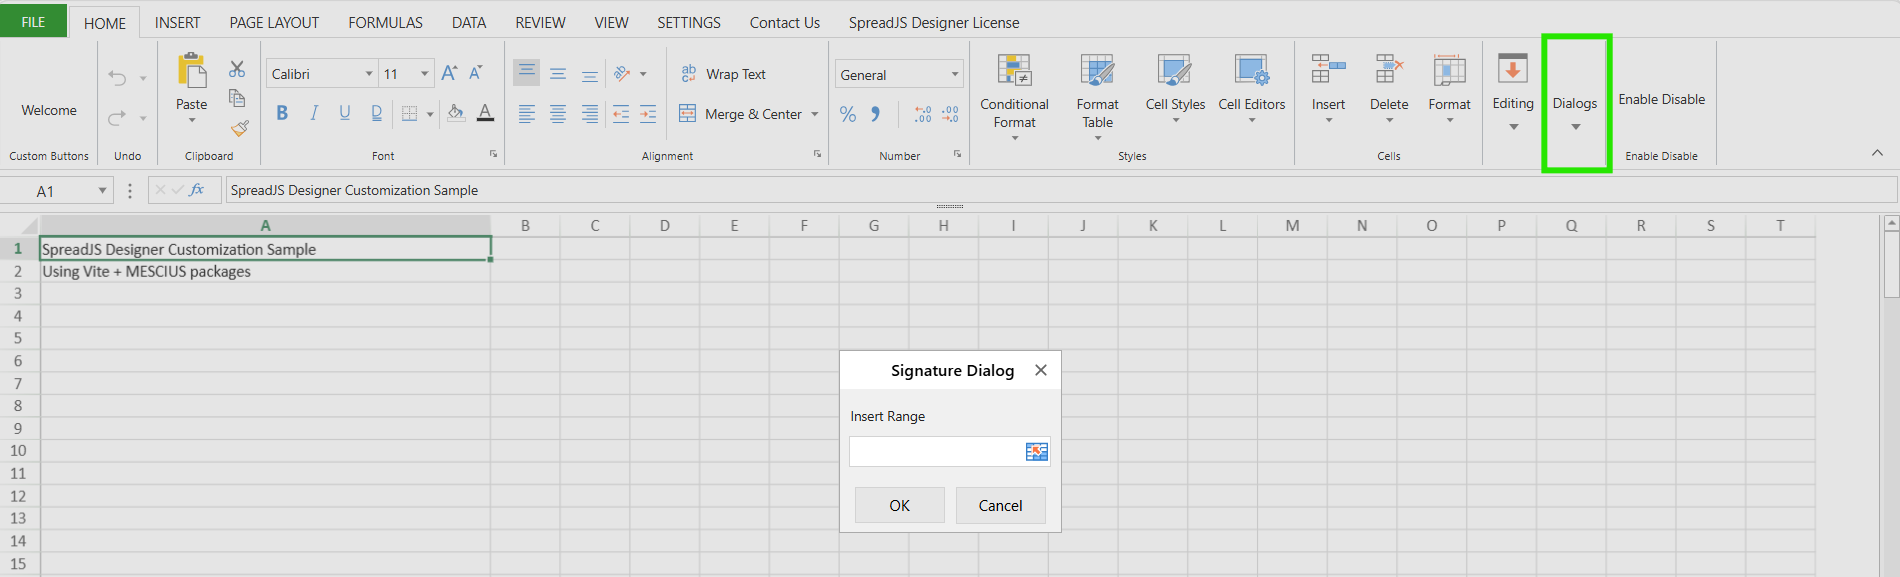
Task: Open the General number format dropdown
Action: (955, 75)
